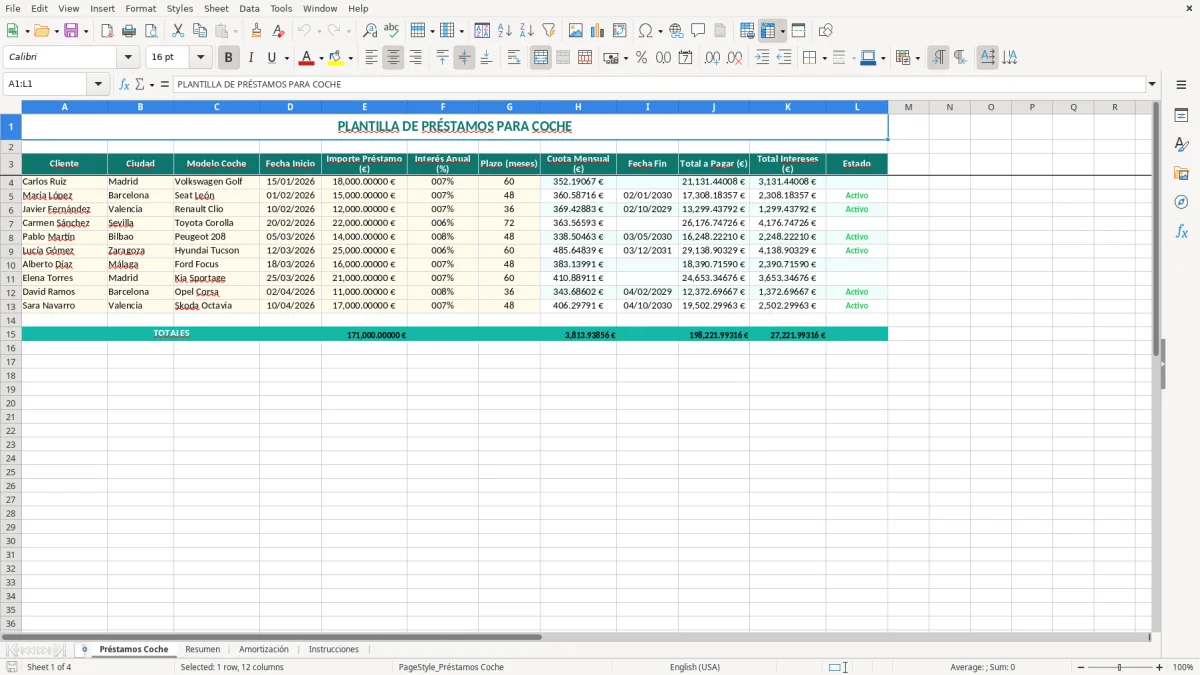
Task: Click the Copy icon
Action: (200, 31)
